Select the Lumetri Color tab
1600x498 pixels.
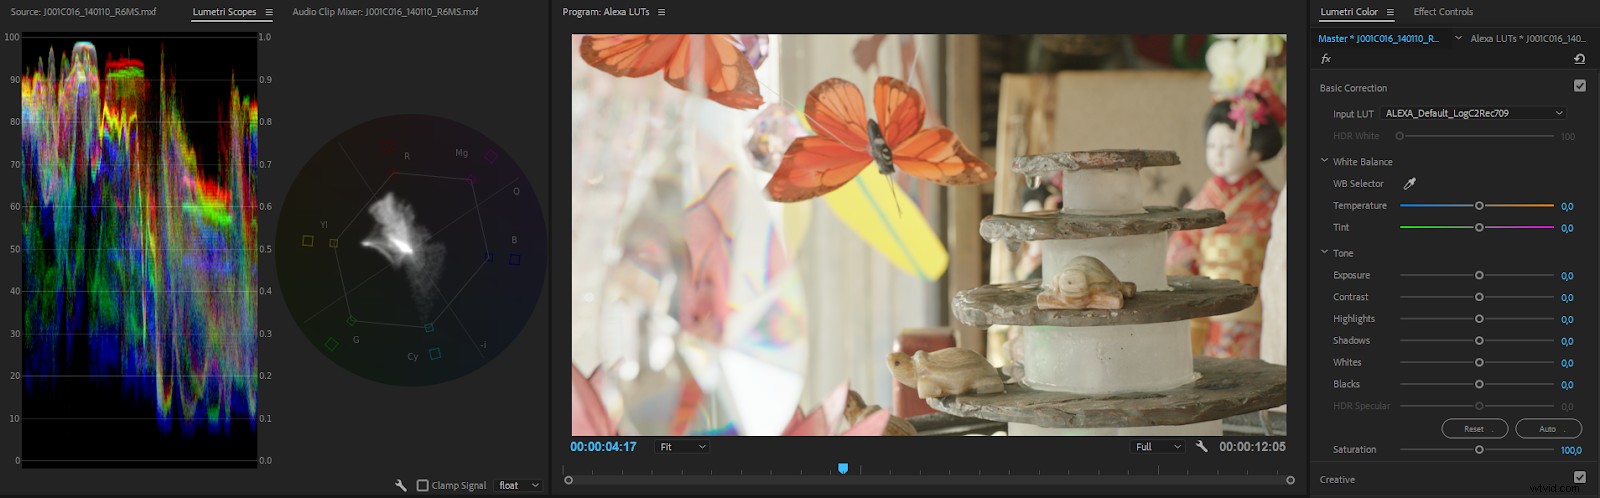1349,12
